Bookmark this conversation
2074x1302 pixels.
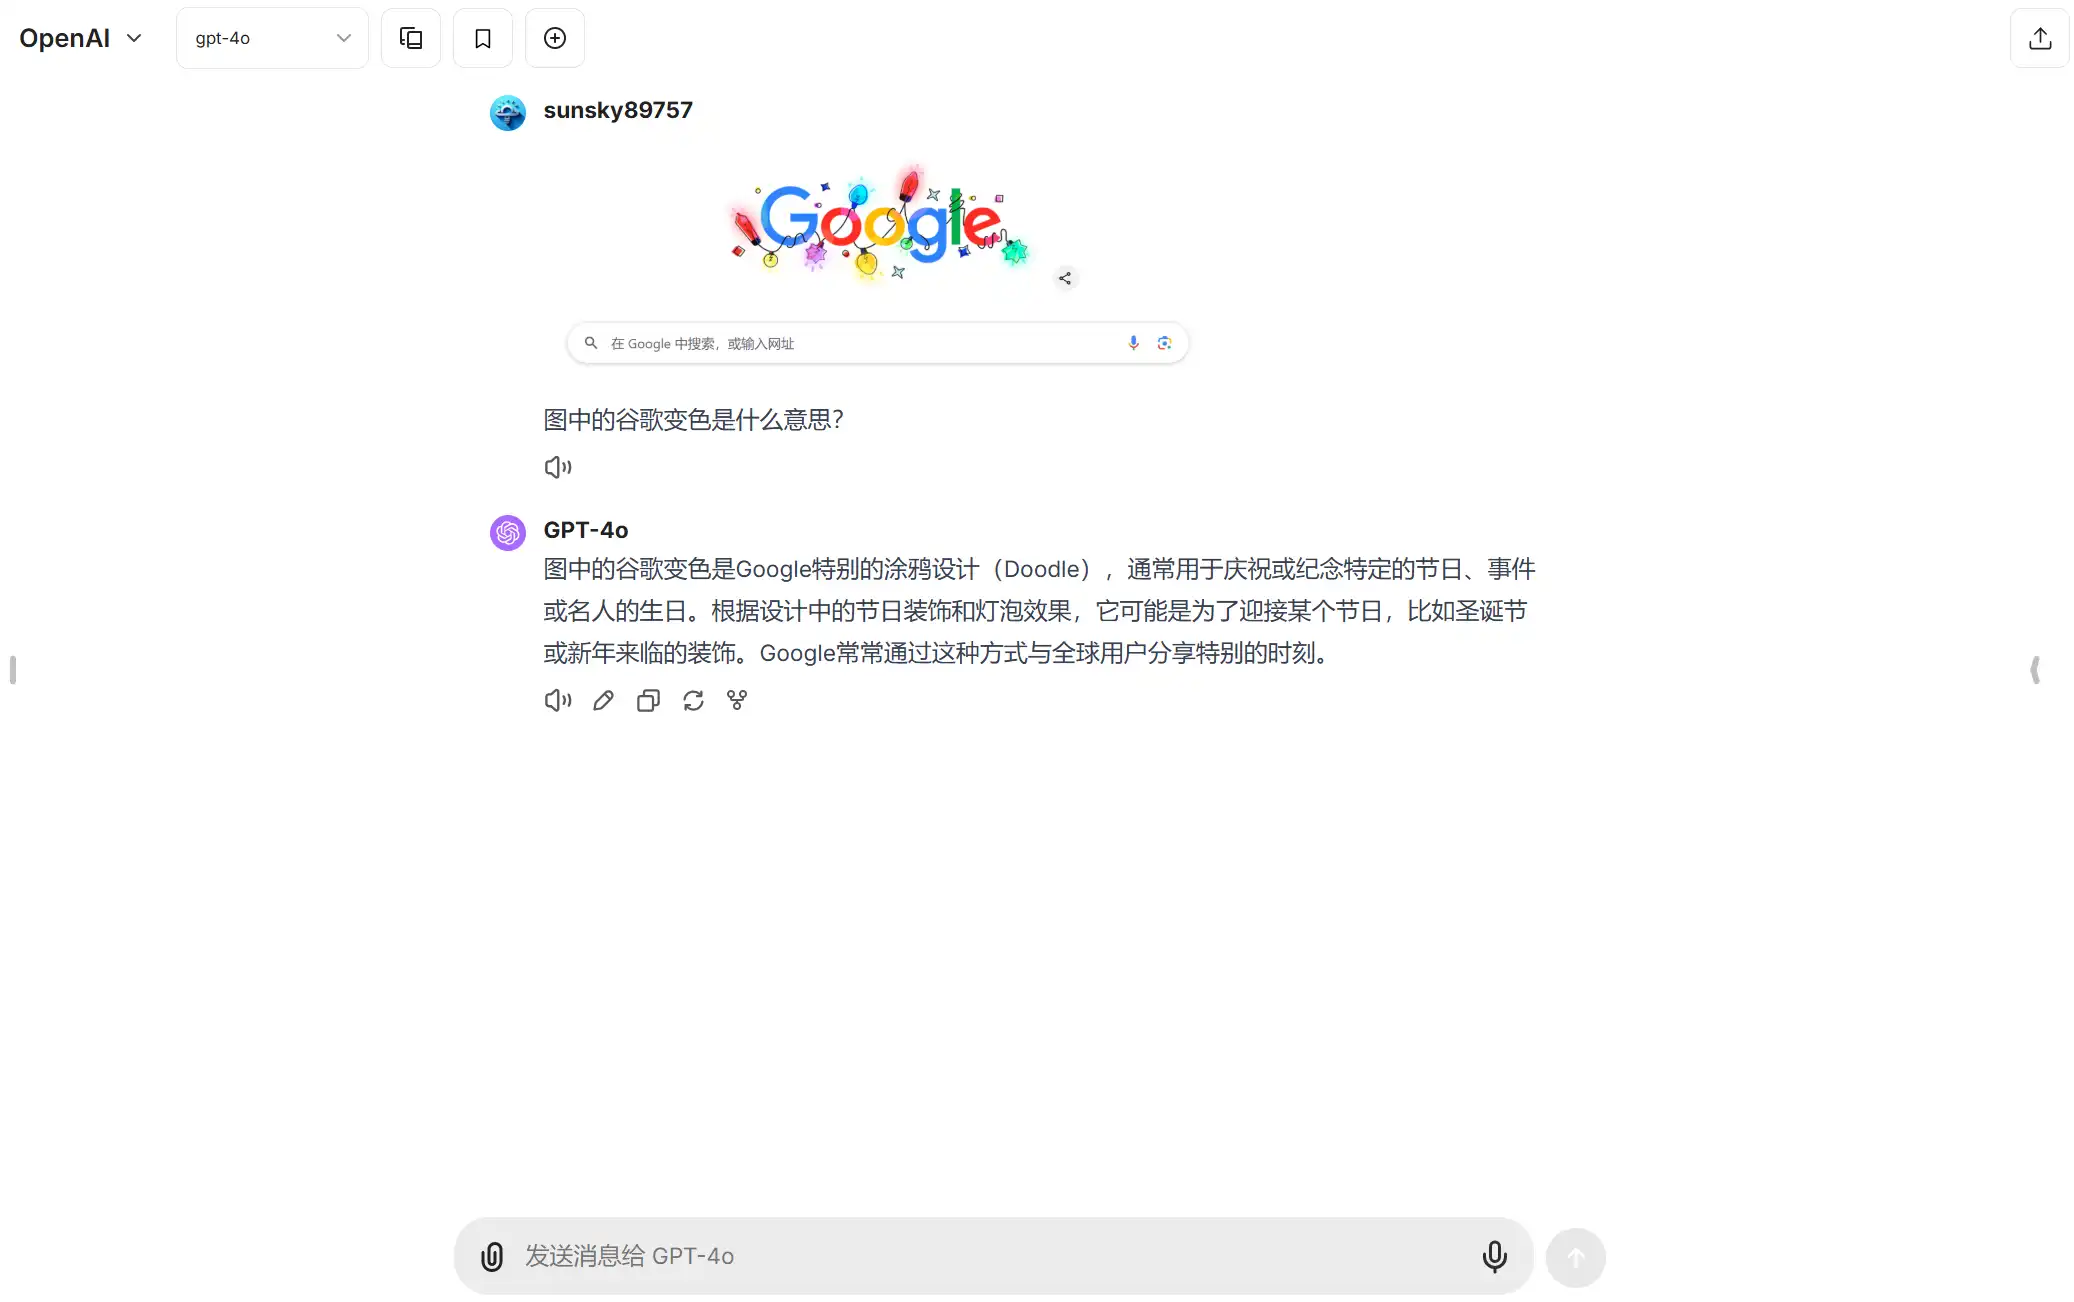click(x=483, y=38)
